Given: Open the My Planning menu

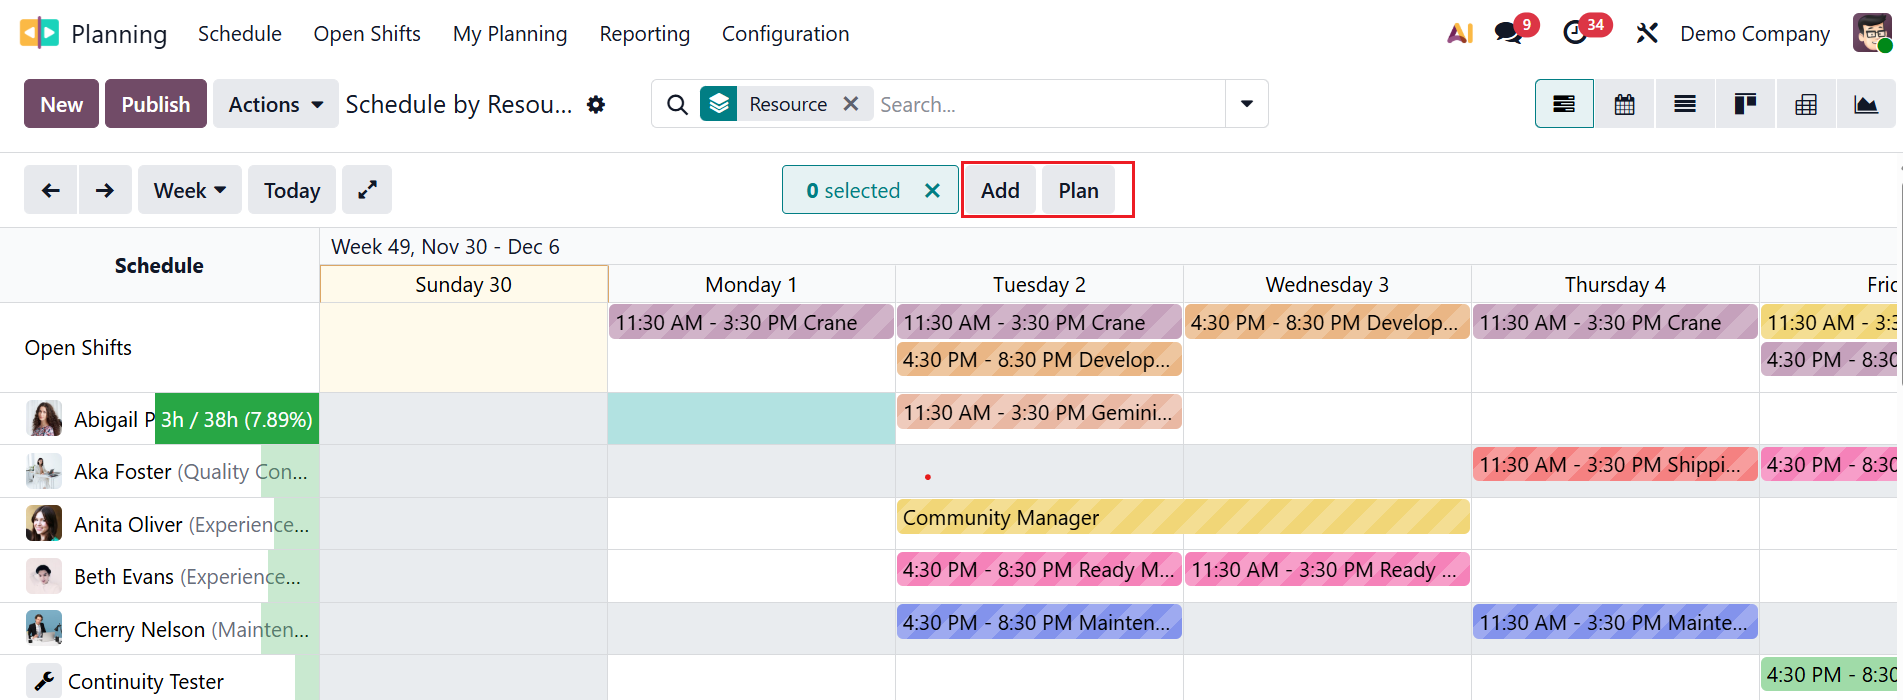Looking at the screenshot, I should (x=510, y=33).
